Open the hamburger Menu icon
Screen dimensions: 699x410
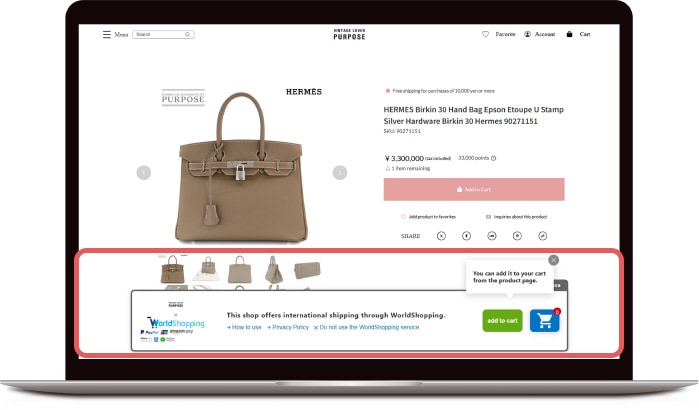pyautogui.click(x=107, y=34)
